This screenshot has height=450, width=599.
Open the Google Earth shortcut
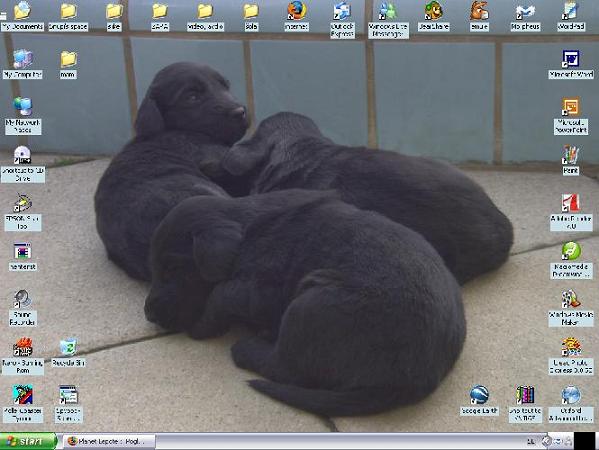click(x=479, y=400)
